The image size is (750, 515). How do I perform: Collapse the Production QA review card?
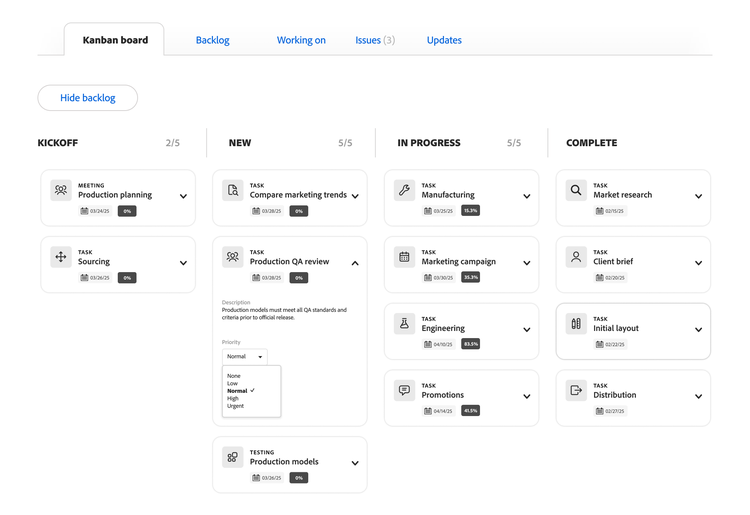coord(355,263)
